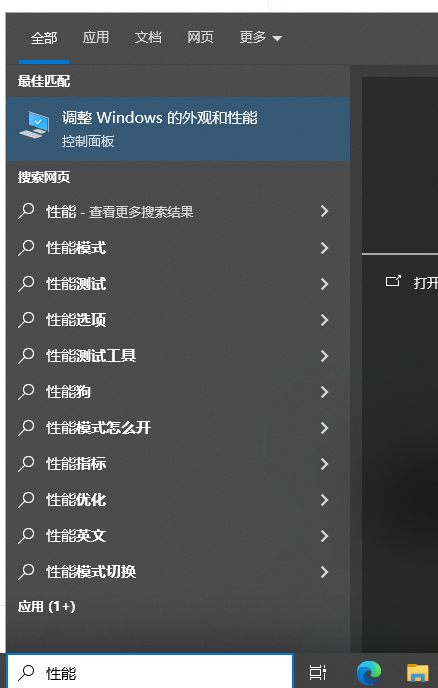The image size is (438, 688).
Task: Open the Microsoft Edge taskbar icon
Action: tap(369, 672)
